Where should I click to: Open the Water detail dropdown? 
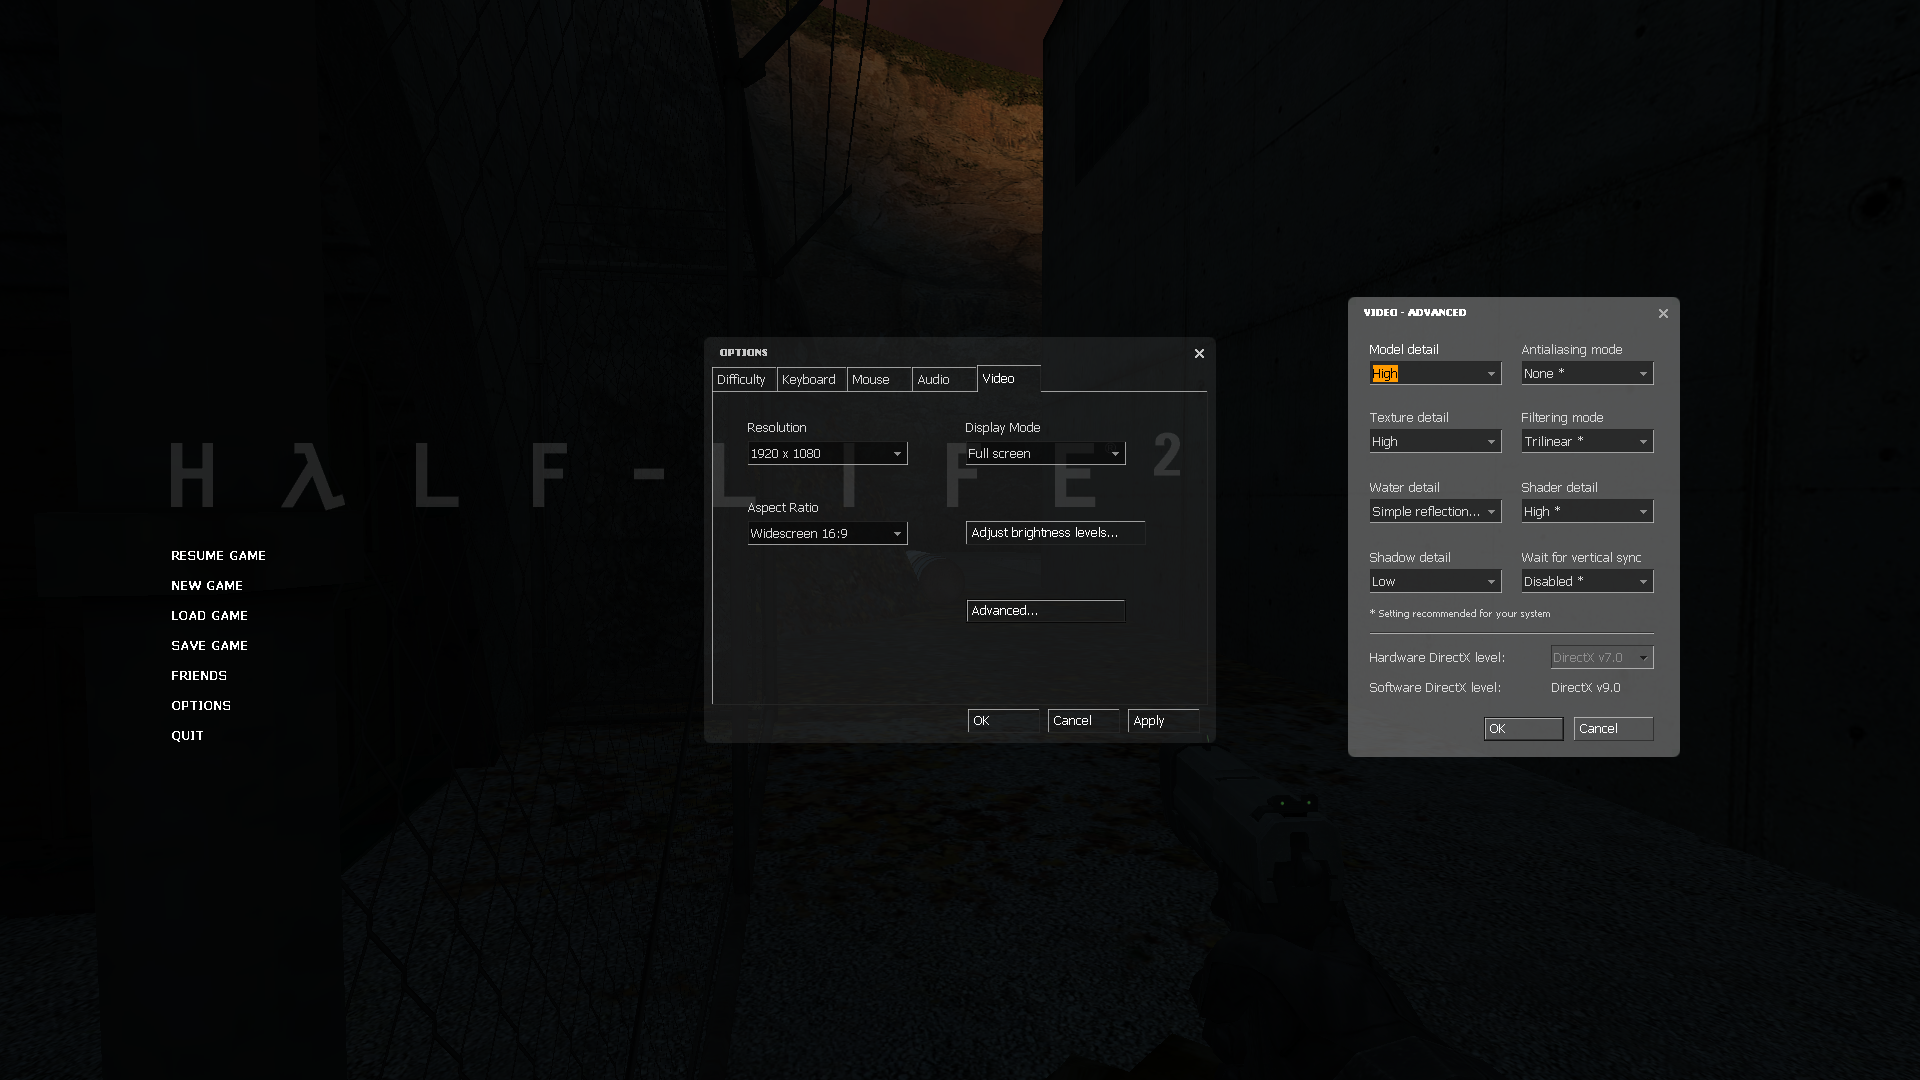tap(1434, 512)
